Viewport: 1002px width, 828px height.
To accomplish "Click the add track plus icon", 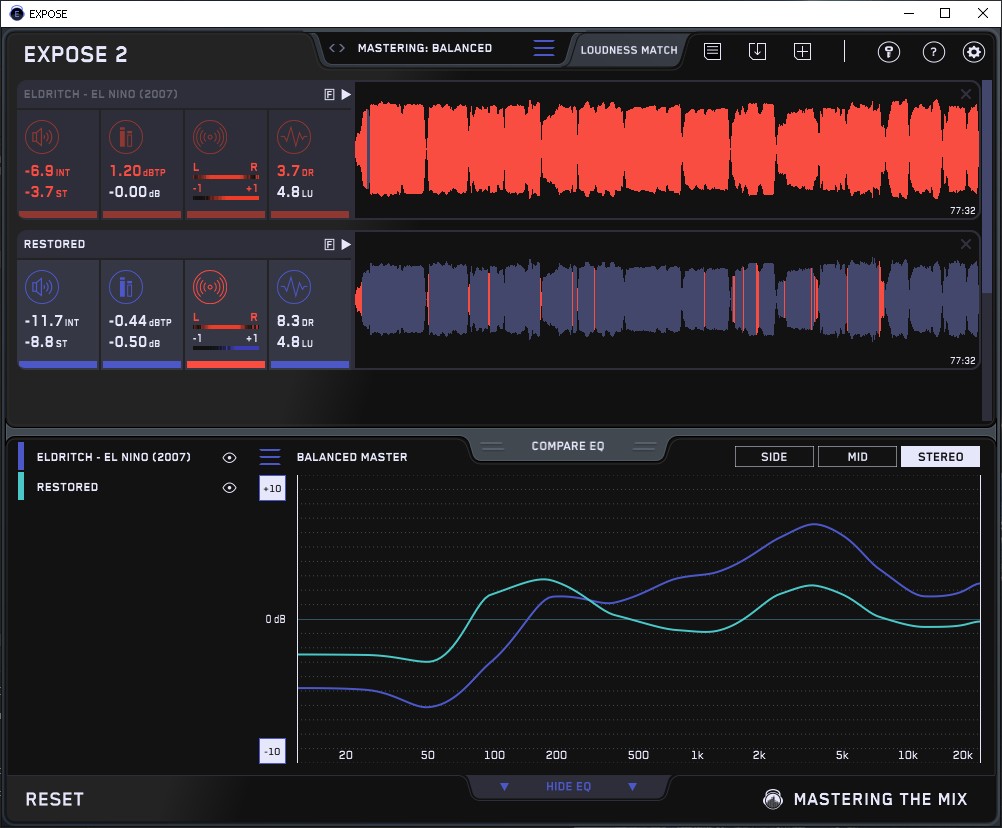I will click(802, 51).
